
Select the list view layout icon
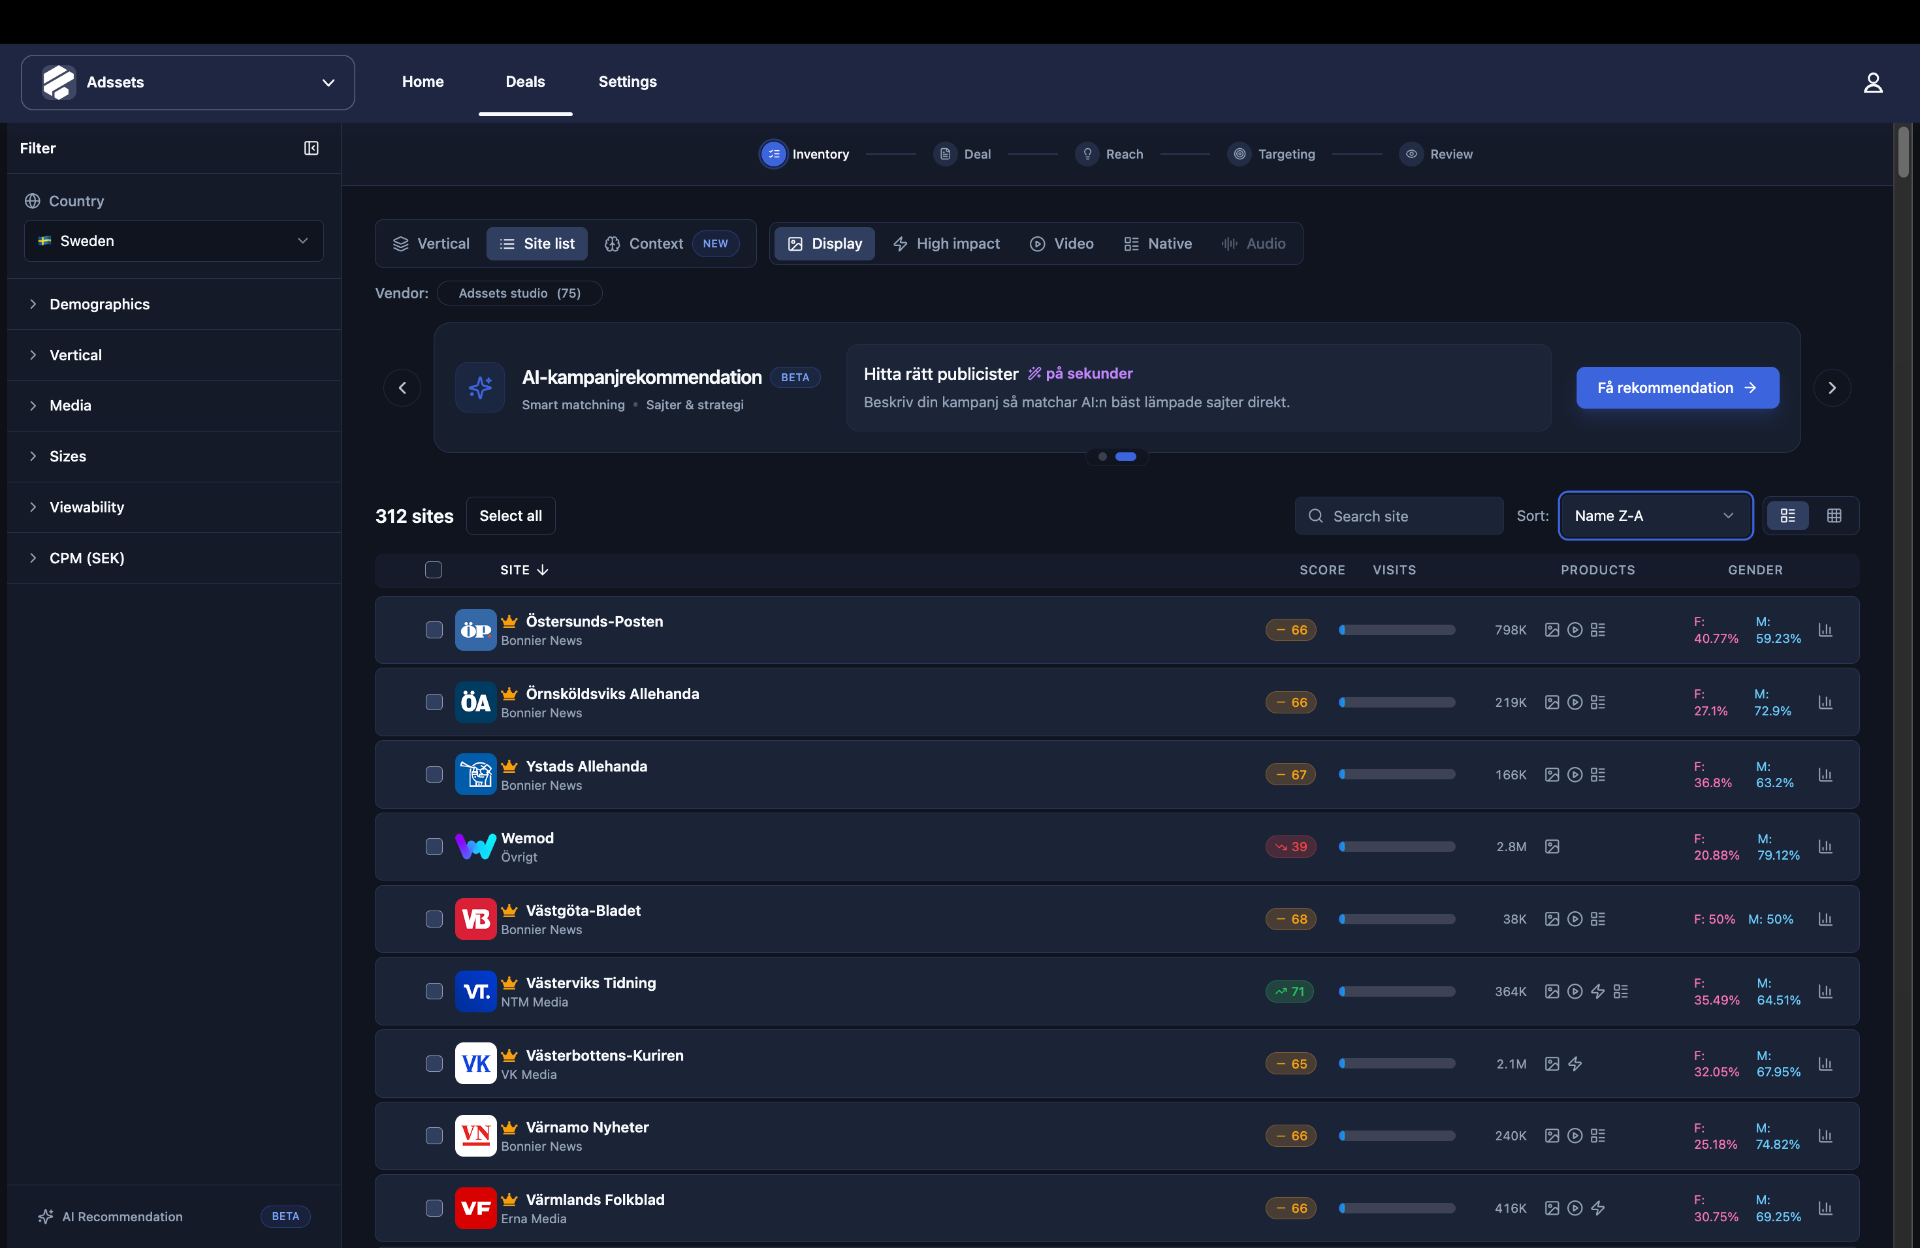tap(1788, 516)
